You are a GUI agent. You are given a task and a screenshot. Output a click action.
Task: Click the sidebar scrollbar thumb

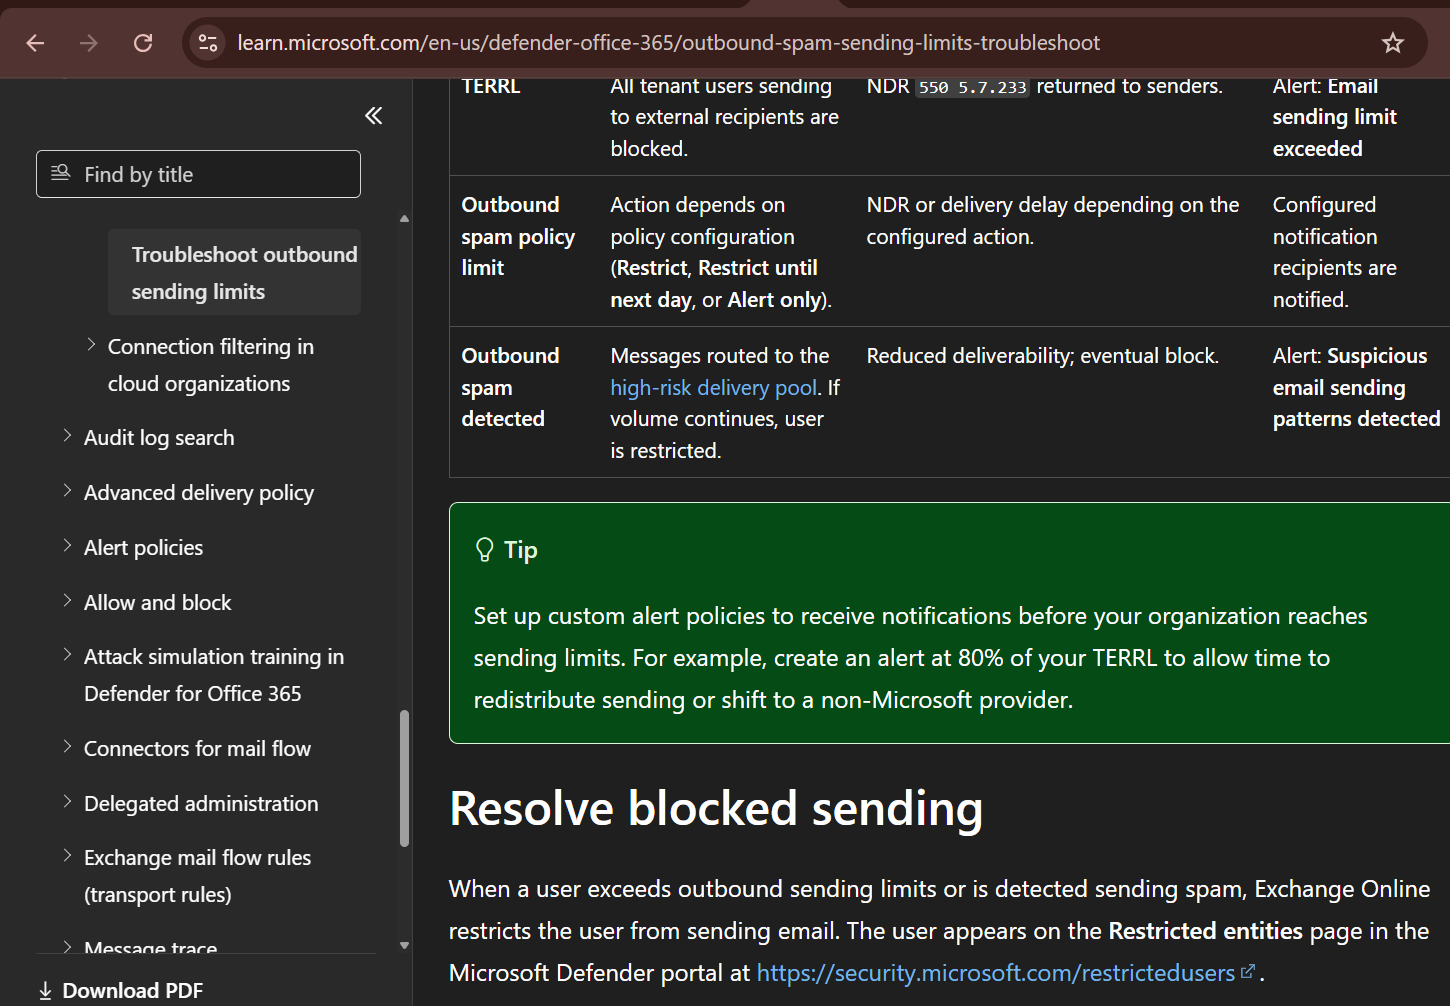click(404, 779)
